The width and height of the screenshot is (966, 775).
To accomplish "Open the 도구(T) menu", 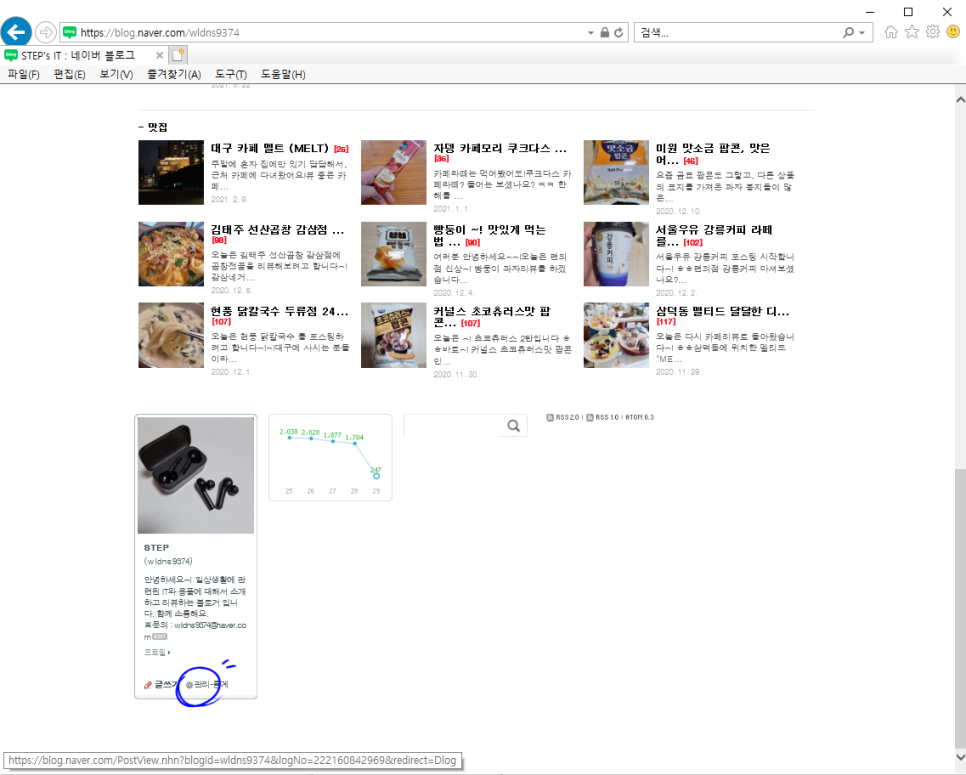I will (231, 75).
